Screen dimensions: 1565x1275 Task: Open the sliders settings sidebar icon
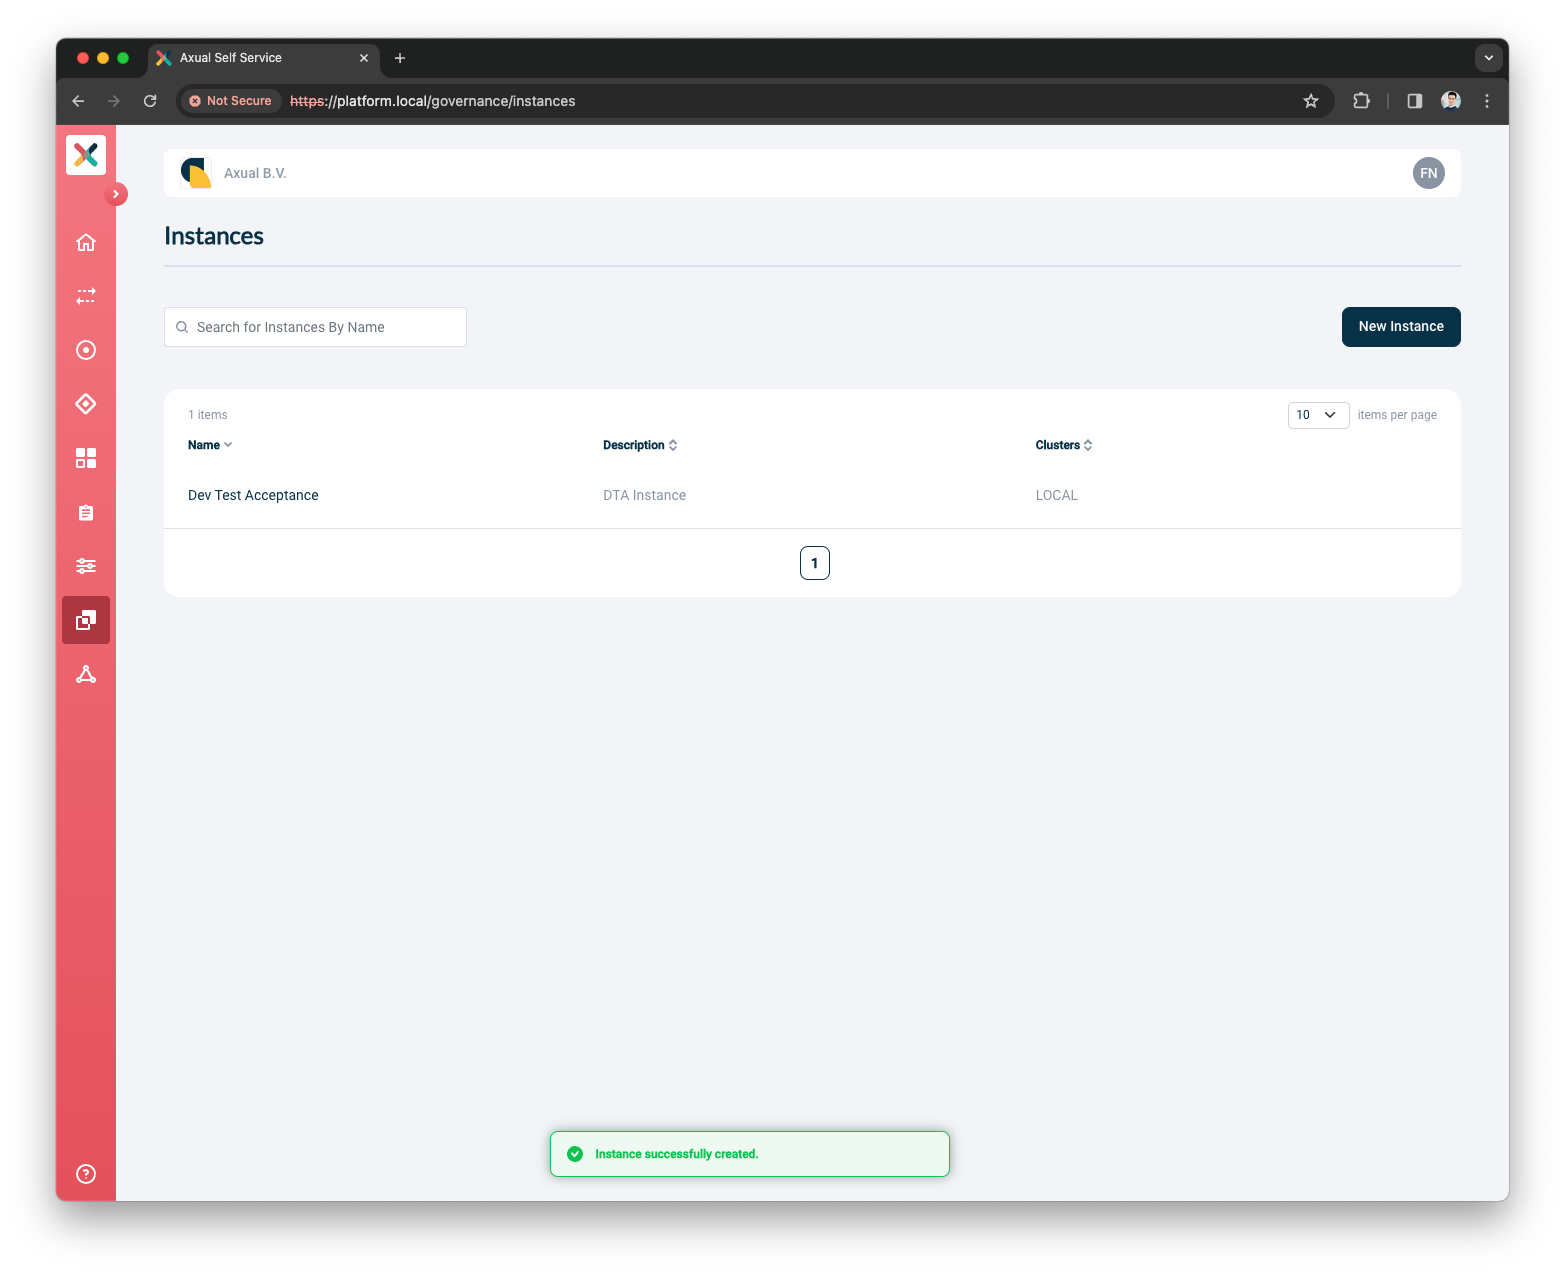pyautogui.click(x=86, y=566)
